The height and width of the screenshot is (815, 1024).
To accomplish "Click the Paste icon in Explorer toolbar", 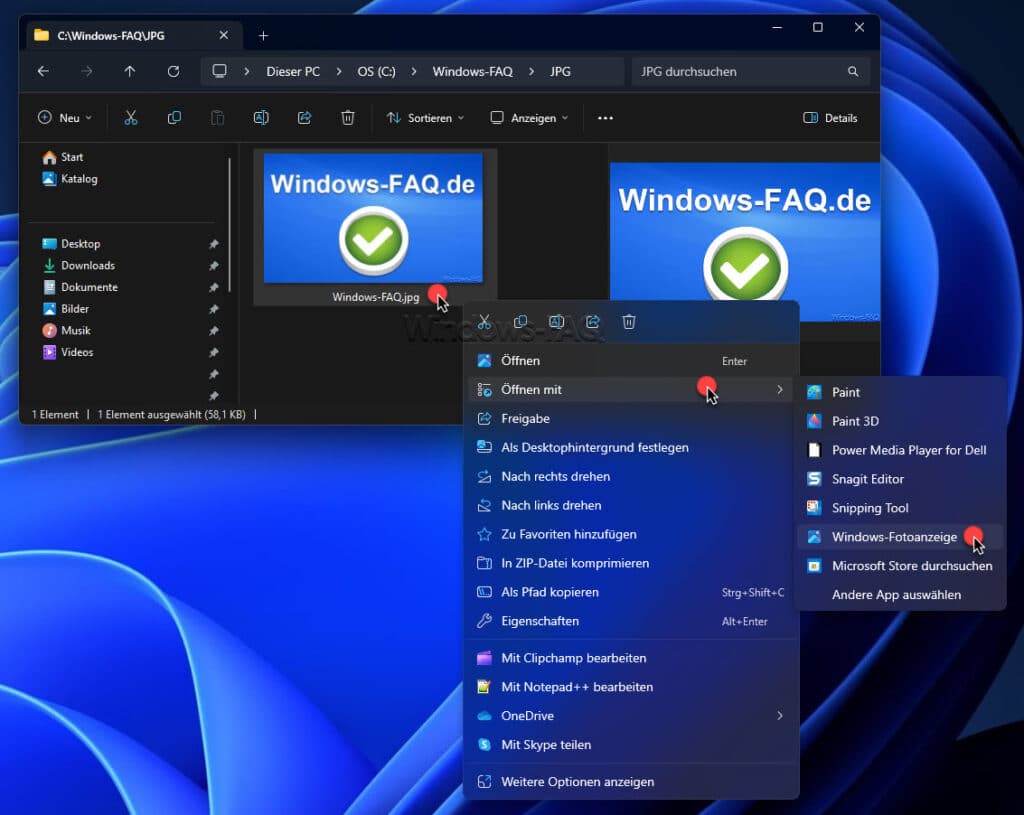I will pyautogui.click(x=217, y=118).
